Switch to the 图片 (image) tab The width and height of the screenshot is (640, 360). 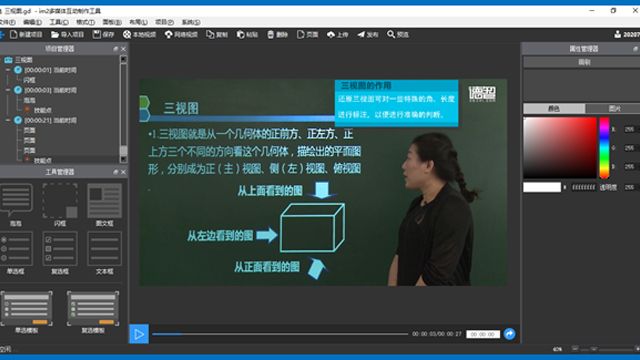(x=613, y=108)
